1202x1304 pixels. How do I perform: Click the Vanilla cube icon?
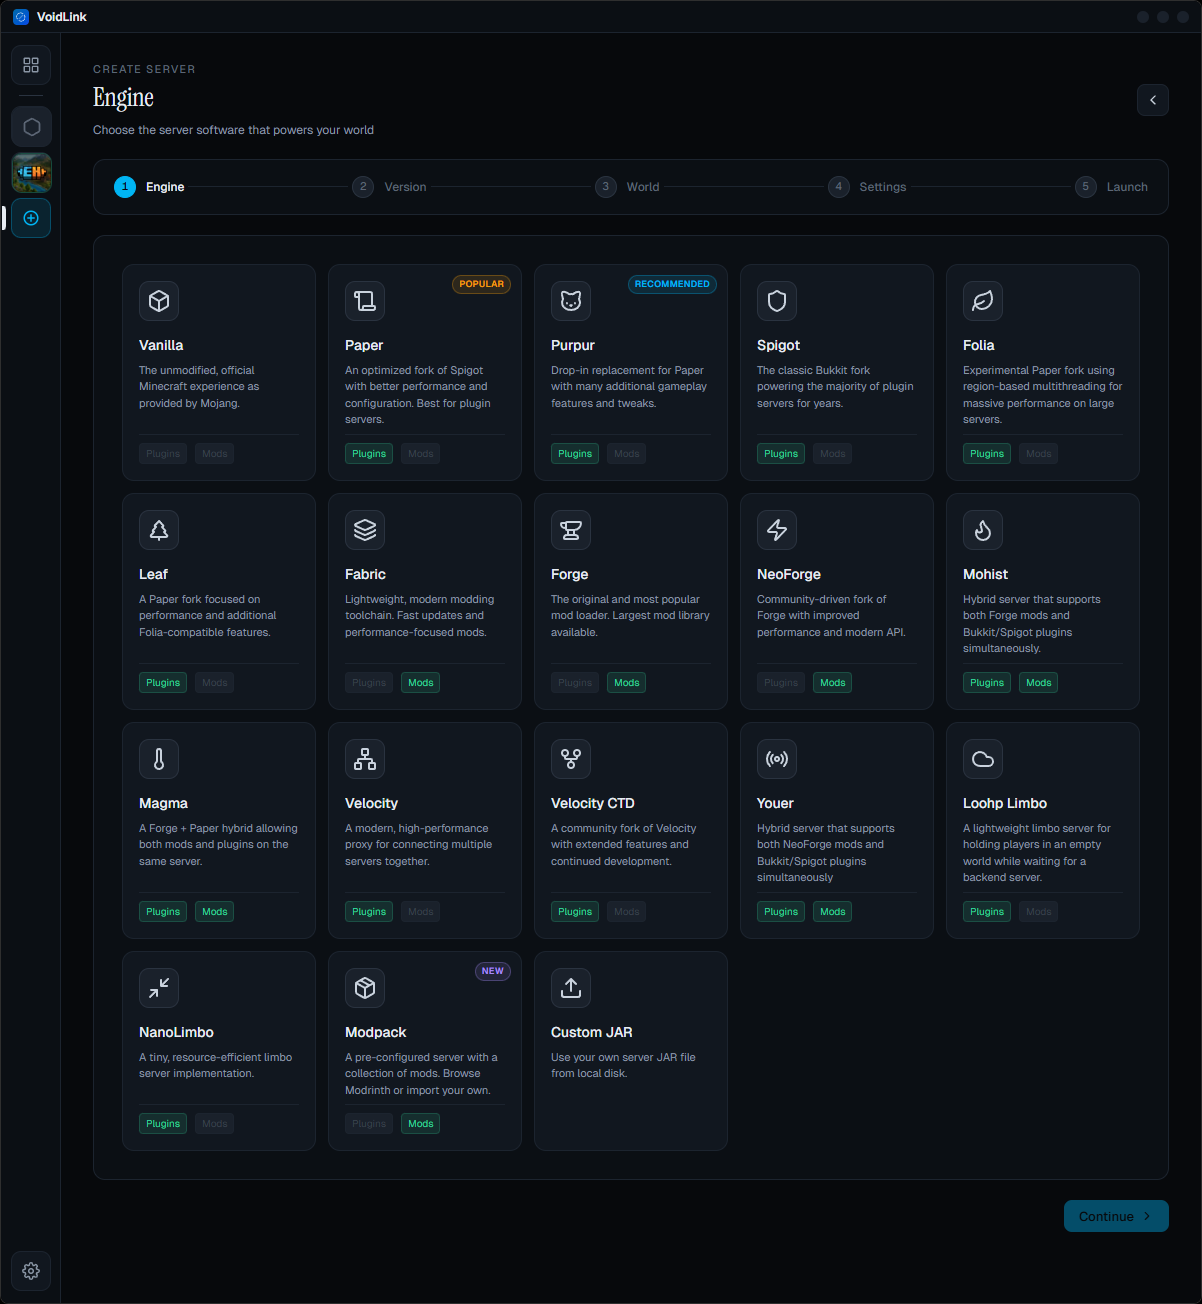coord(159,301)
